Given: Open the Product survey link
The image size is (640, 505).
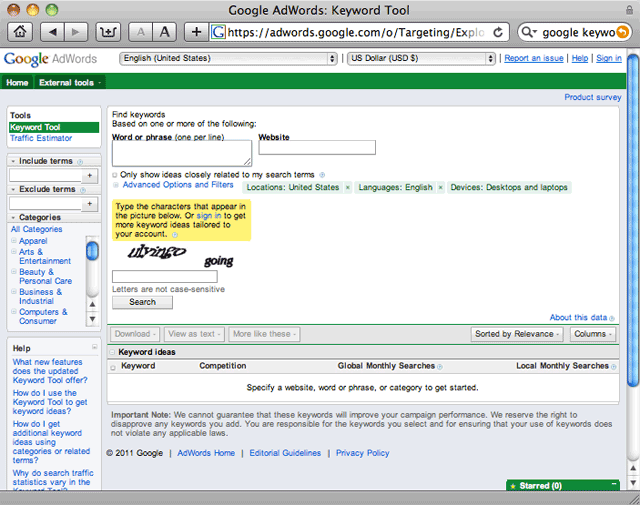Looking at the screenshot, I should [593, 97].
